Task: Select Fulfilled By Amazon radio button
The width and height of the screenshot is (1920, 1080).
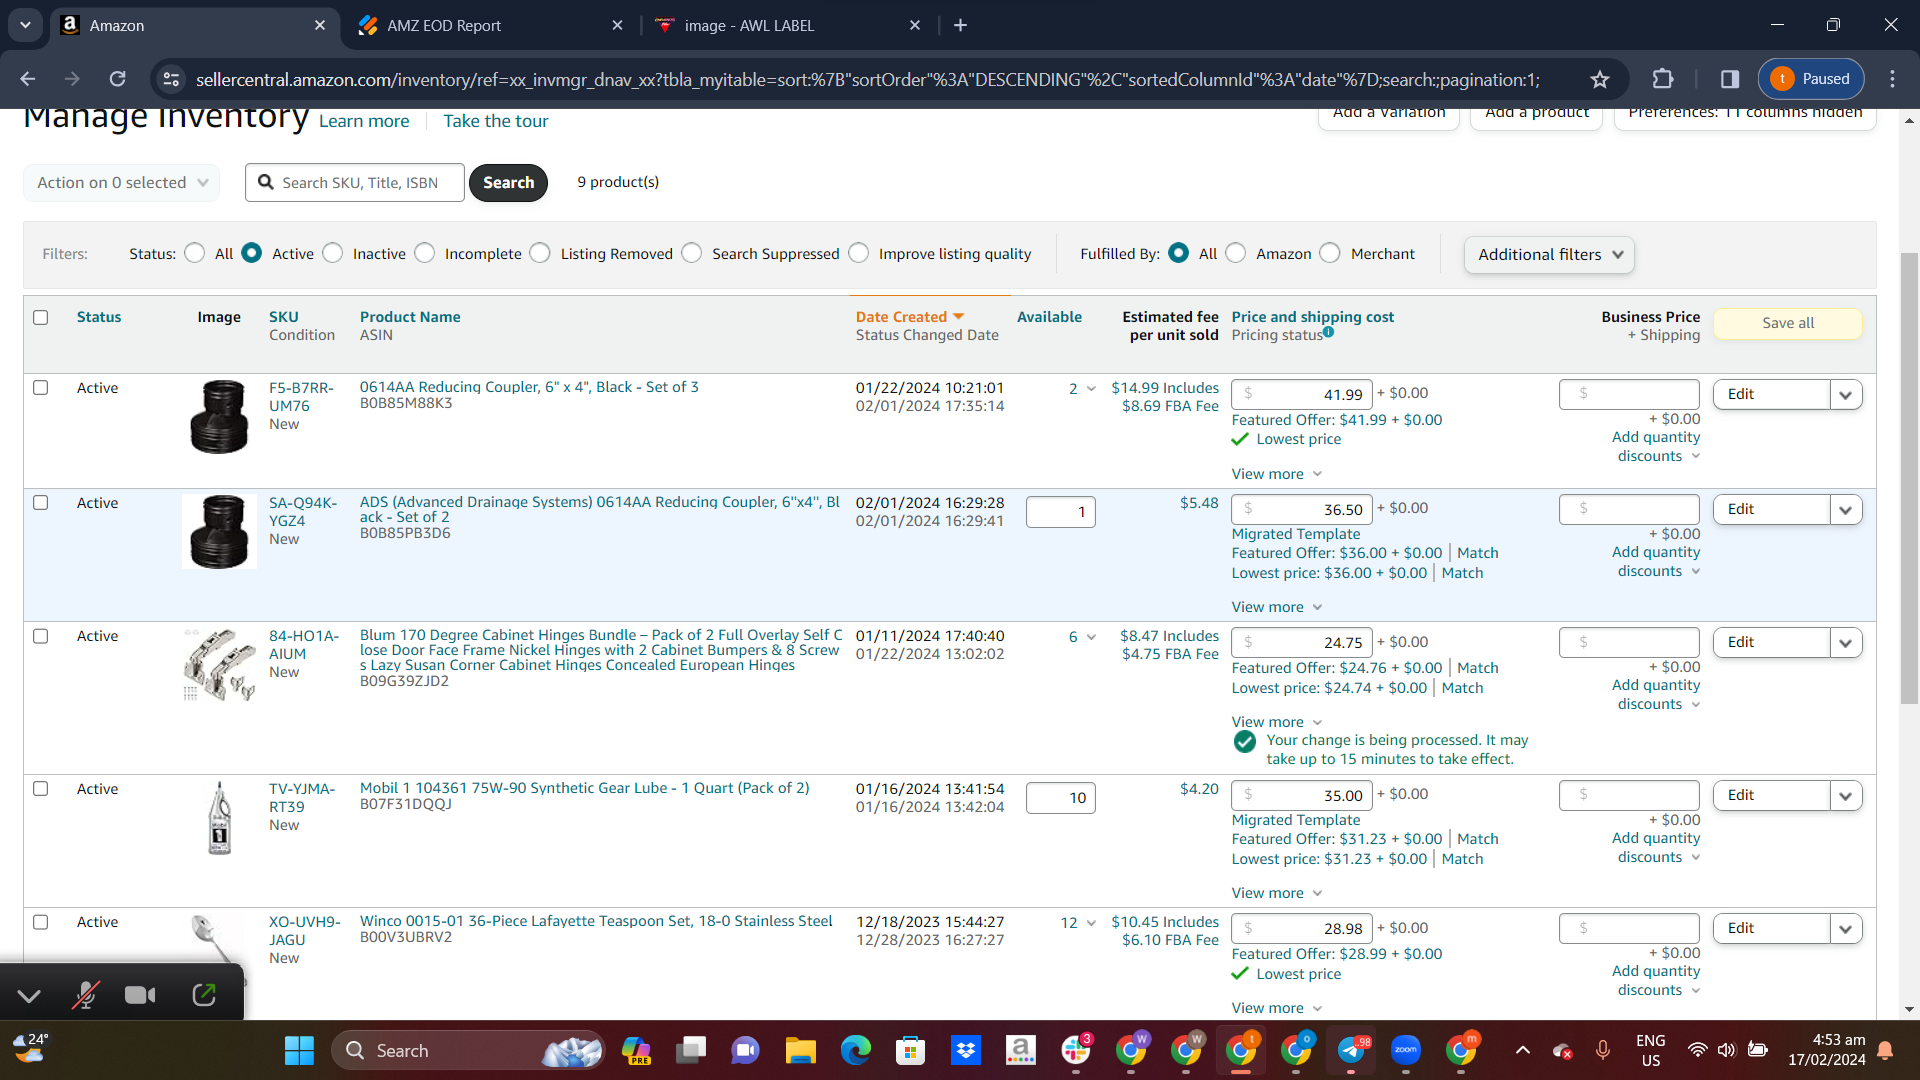Action: 1236,254
